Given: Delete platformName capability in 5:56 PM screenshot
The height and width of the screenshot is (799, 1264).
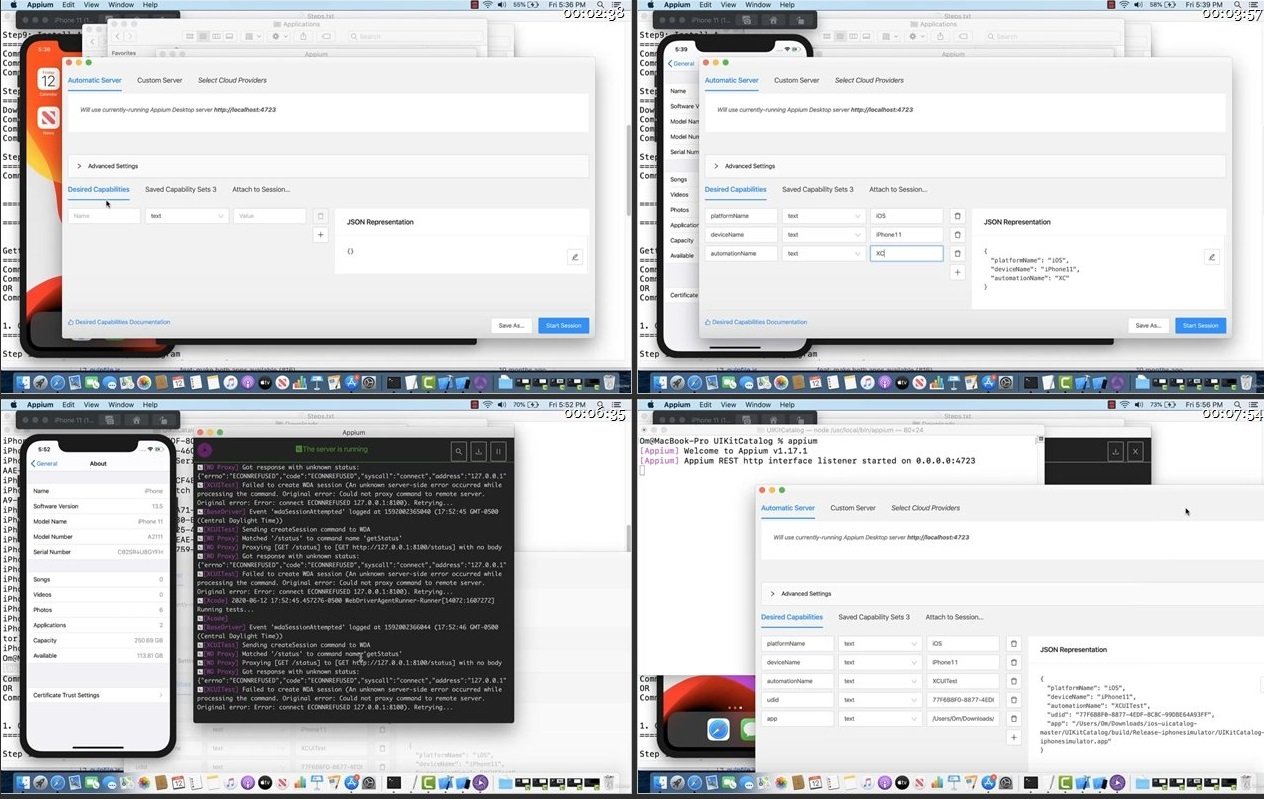Looking at the screenshot, I should click(x=1013, y=644).
